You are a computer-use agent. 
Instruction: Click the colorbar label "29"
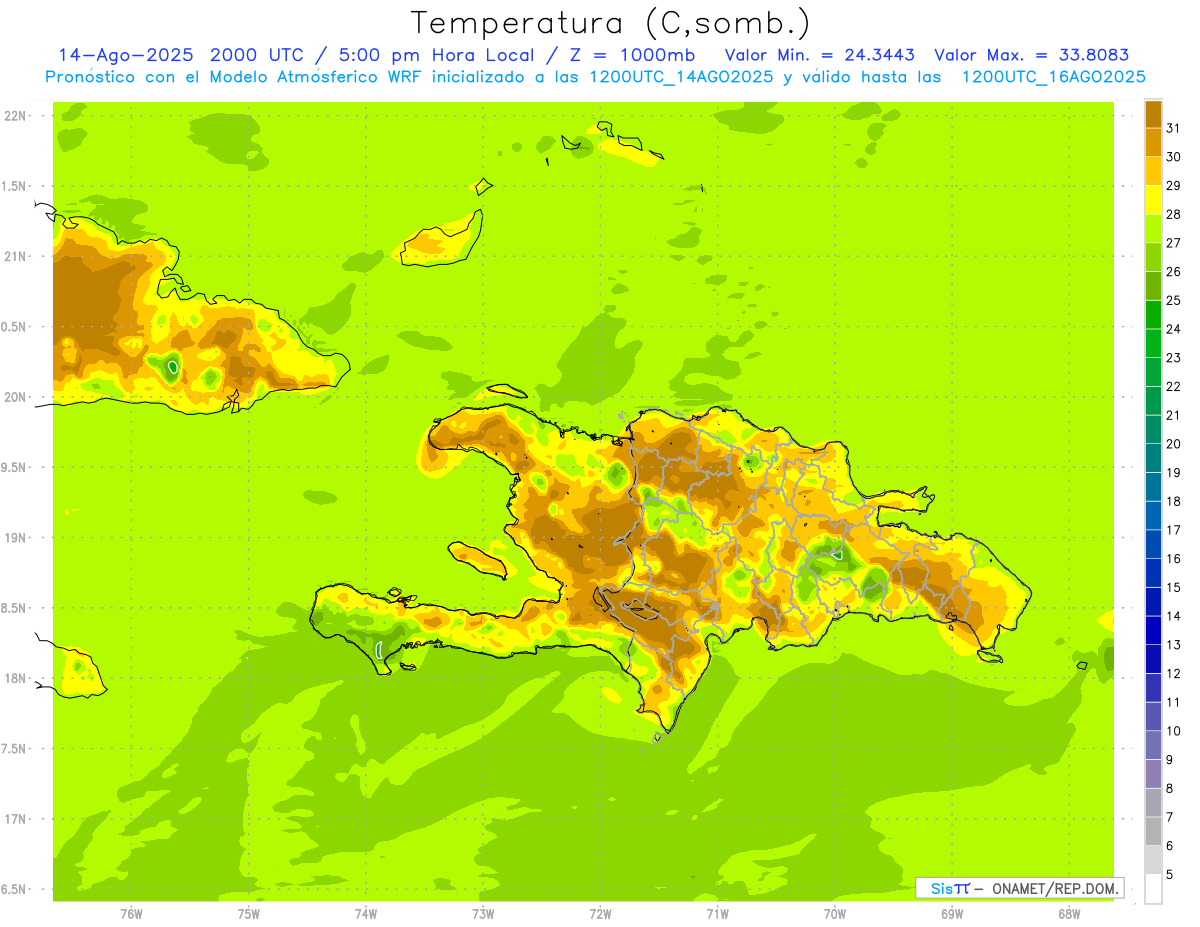pyautogui.click(x=1174, y=186)
